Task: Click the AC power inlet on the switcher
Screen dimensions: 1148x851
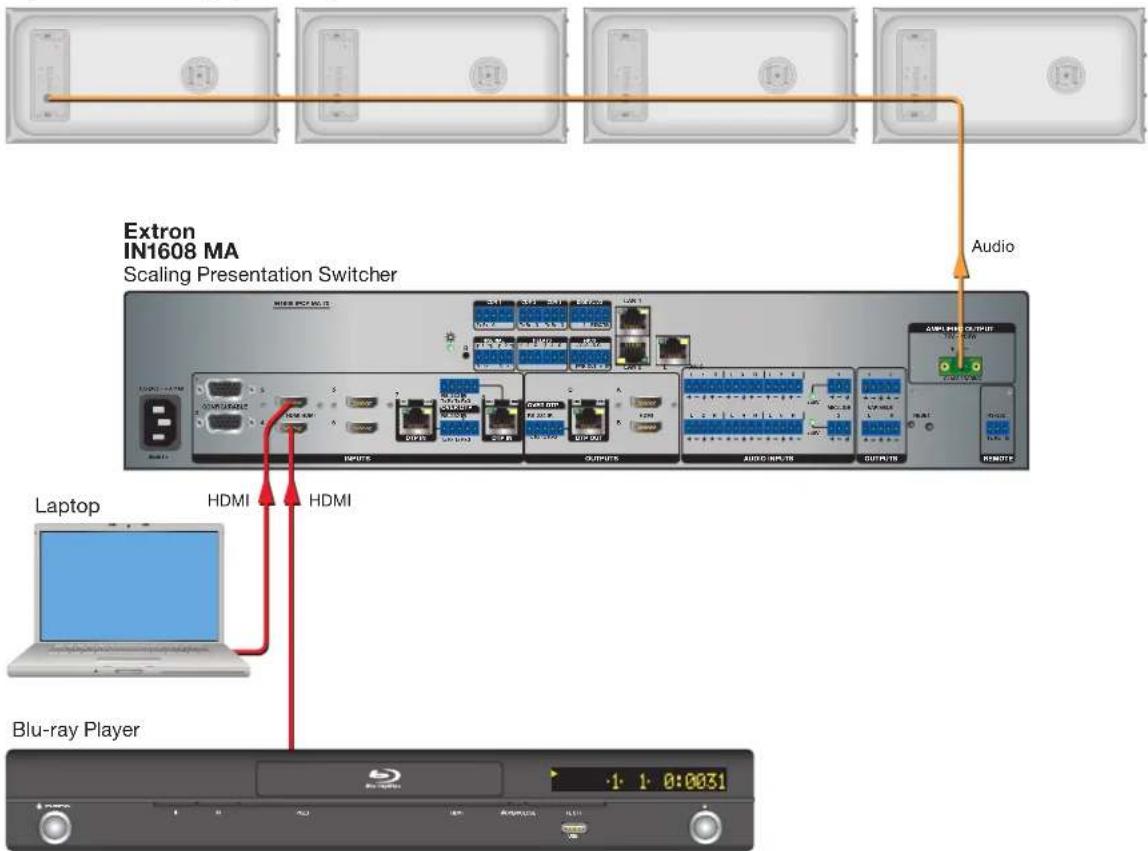Action: tap(160, 423)
